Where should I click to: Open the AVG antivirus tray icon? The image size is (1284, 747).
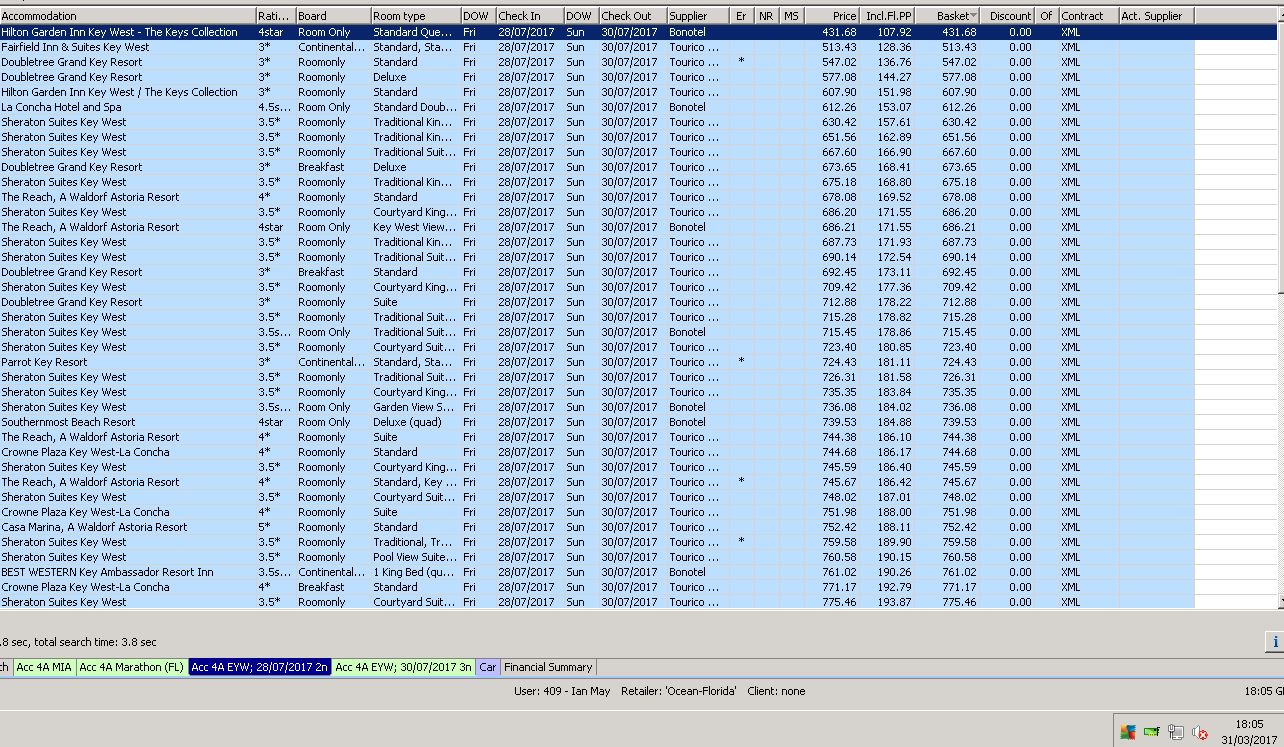[1128, 732]
